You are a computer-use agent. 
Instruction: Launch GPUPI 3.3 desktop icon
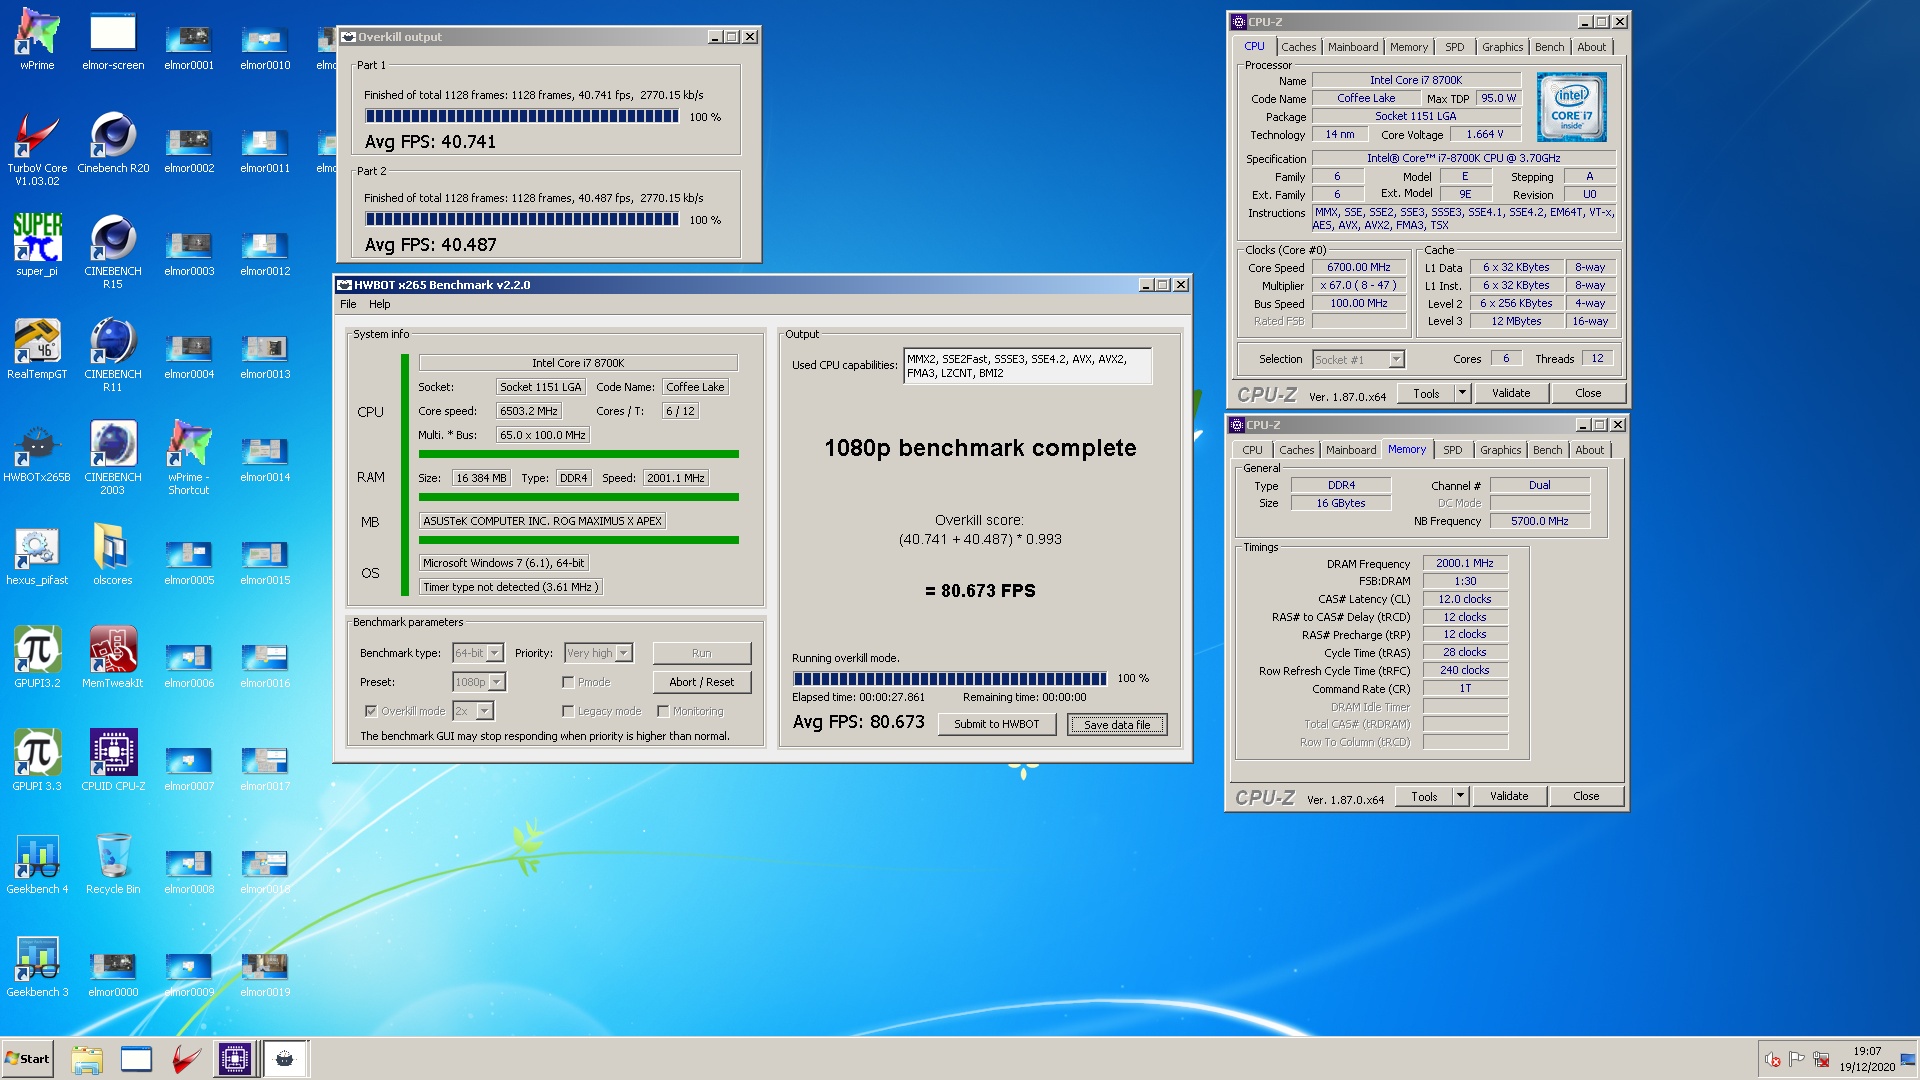tap(37, 760)
